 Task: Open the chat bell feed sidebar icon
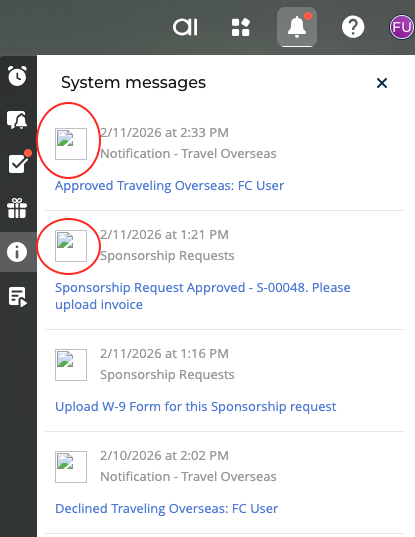click(x=17, y=120)
